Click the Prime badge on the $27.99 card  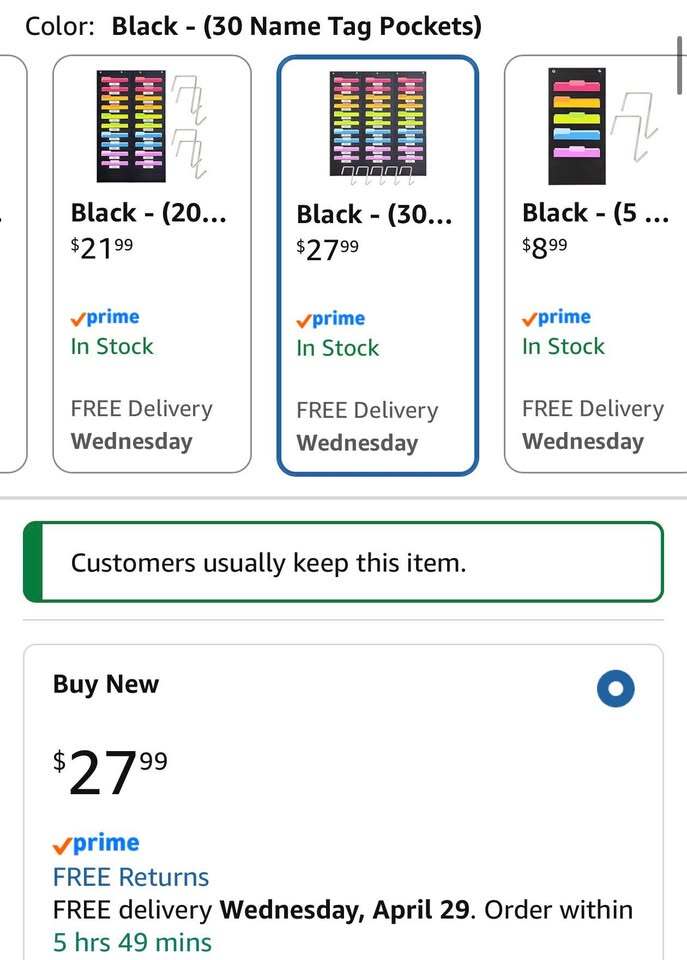[331, 319]
